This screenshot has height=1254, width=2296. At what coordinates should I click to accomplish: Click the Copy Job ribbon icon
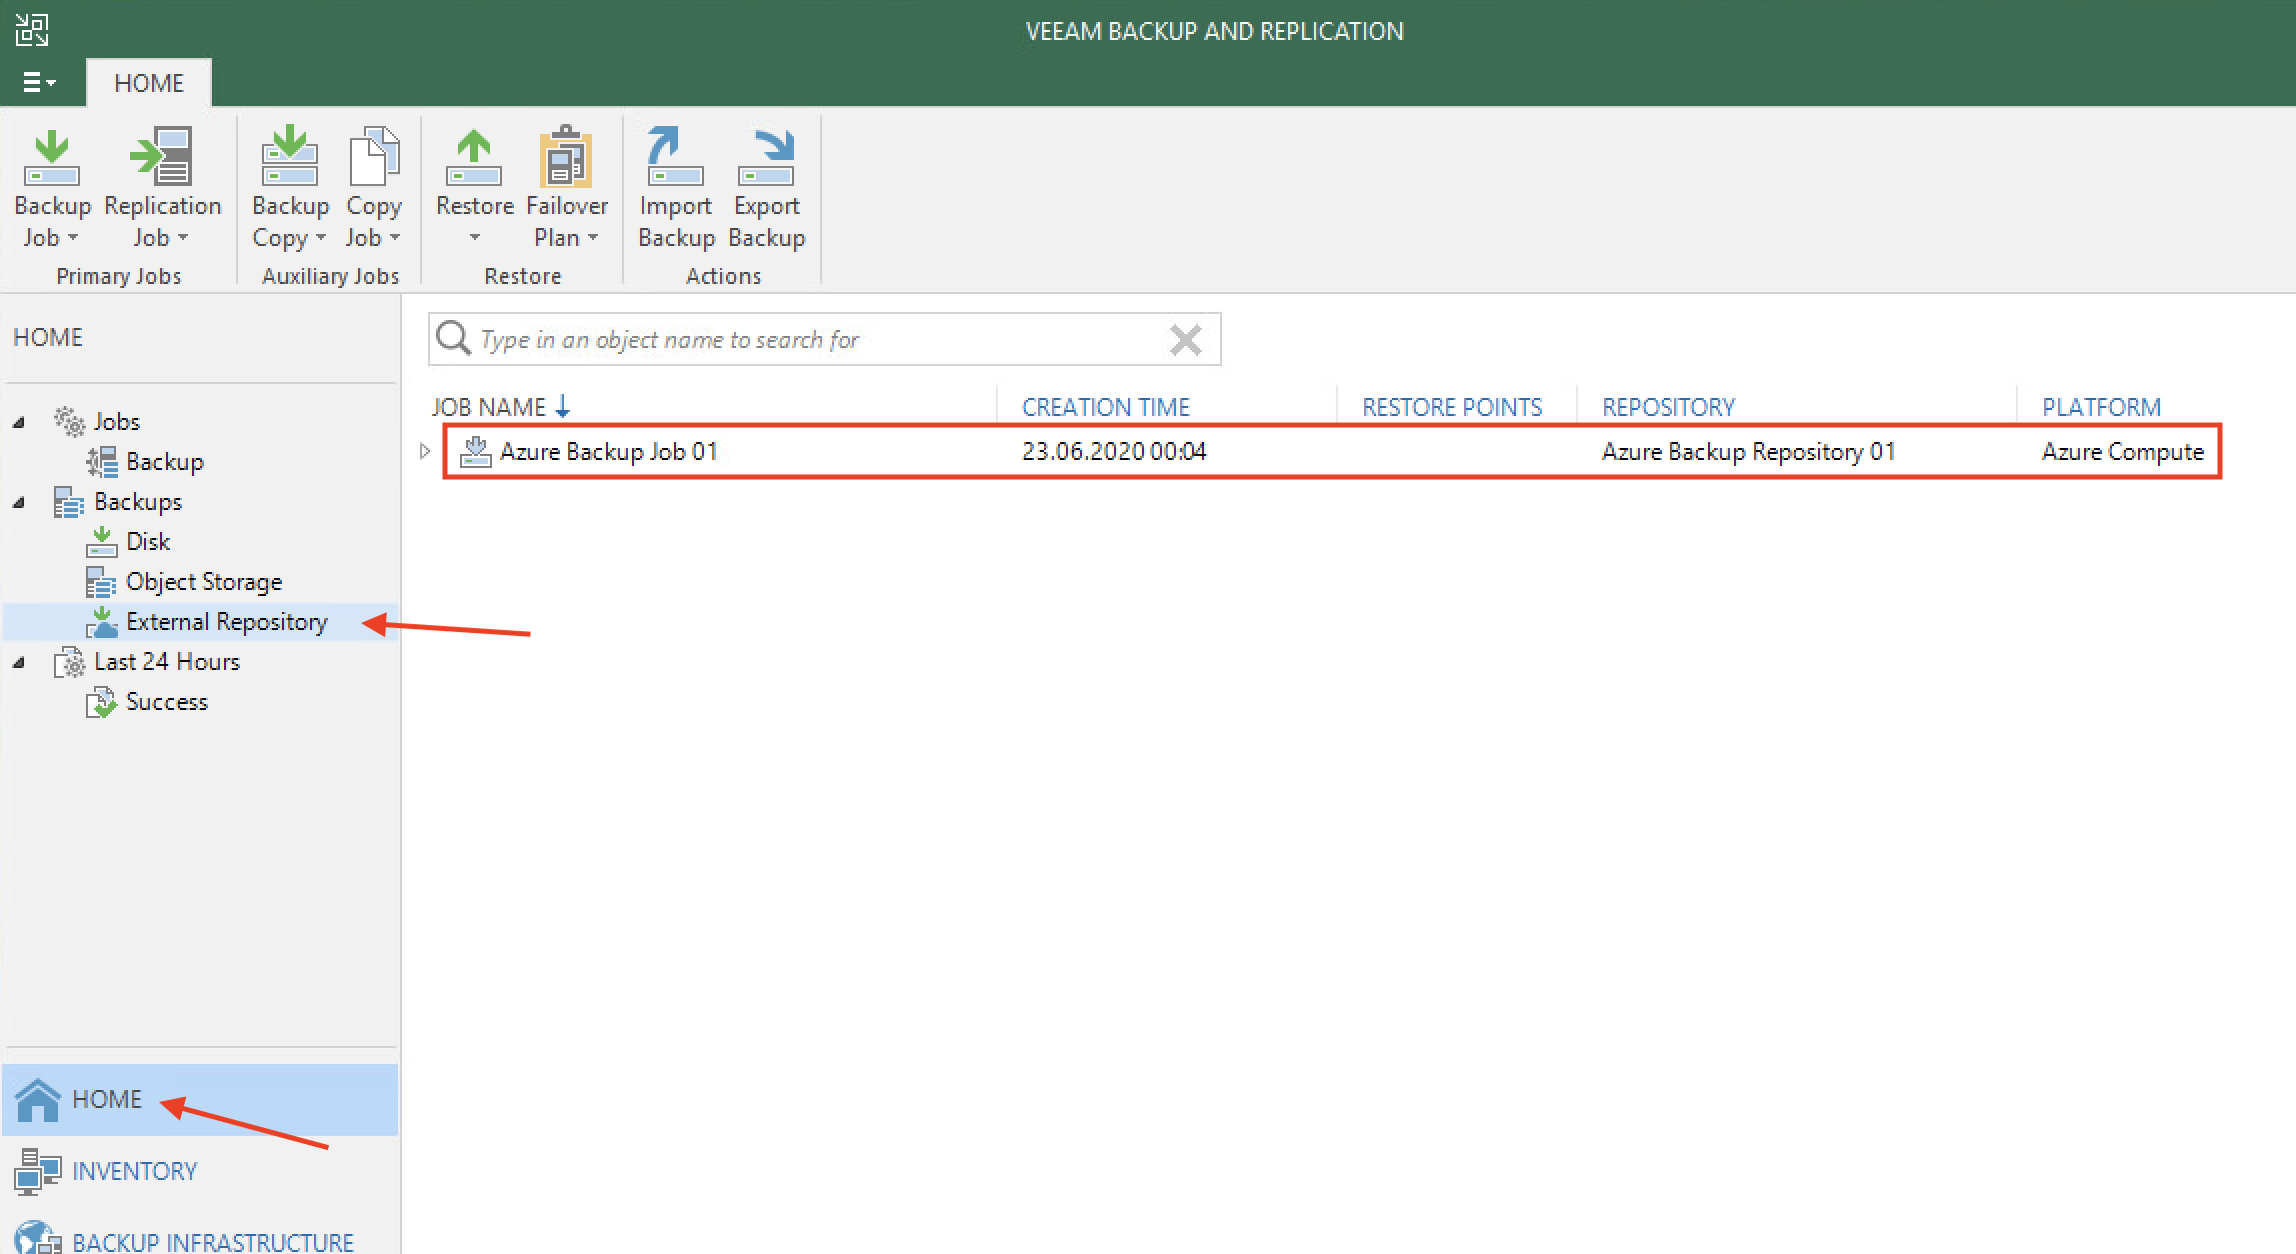point(374,156)
